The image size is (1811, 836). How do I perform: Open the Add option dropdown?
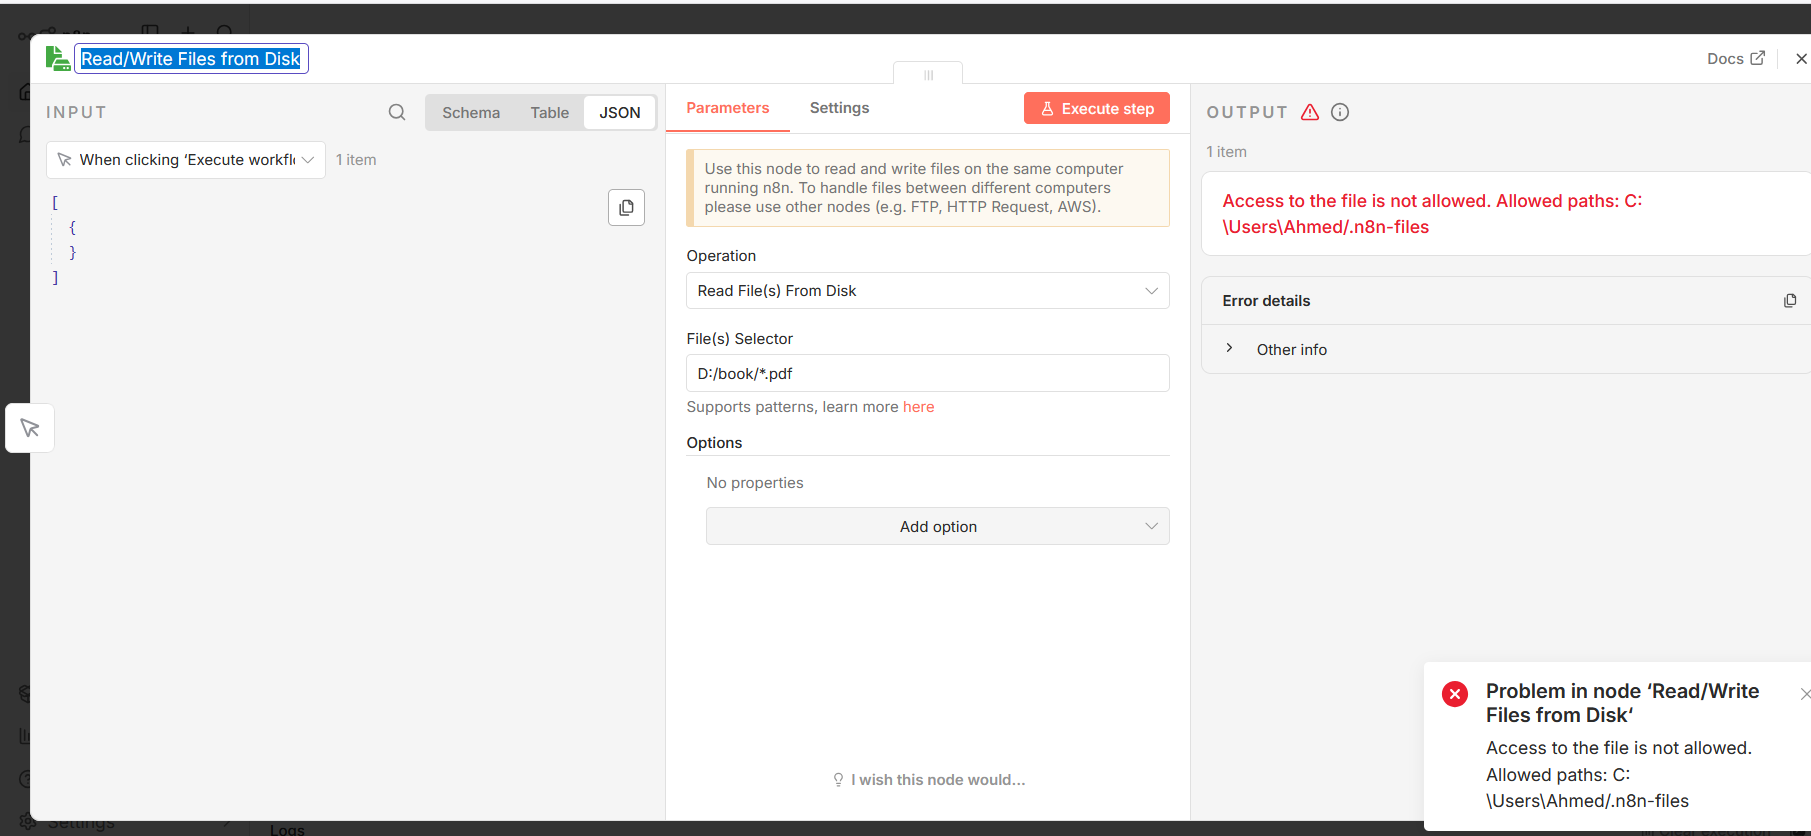coord(937,527)
